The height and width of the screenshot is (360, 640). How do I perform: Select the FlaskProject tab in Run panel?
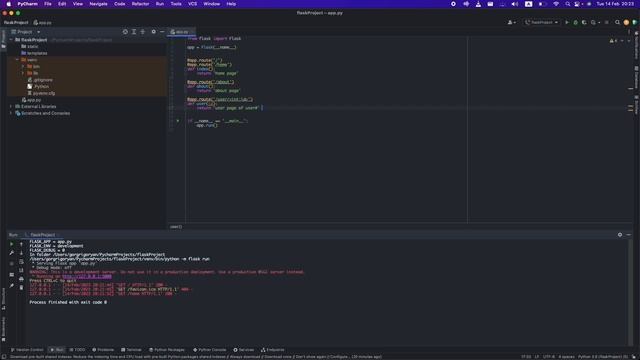(x=42, y=235)
